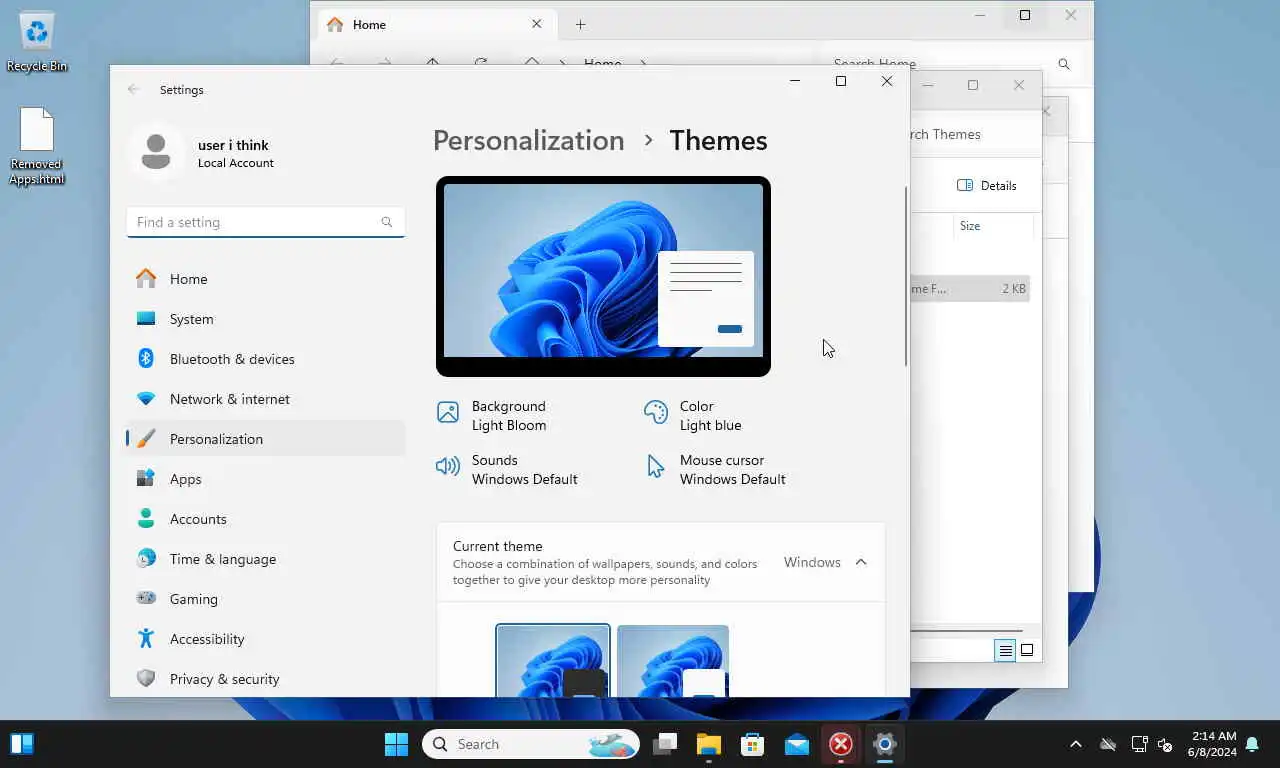
Task: Click the theme preview image
Action: (603, 276)
